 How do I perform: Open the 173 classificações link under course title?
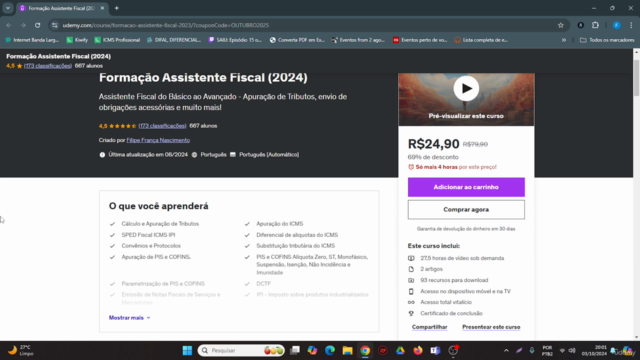pyautogui.click(x=162, y=126)
